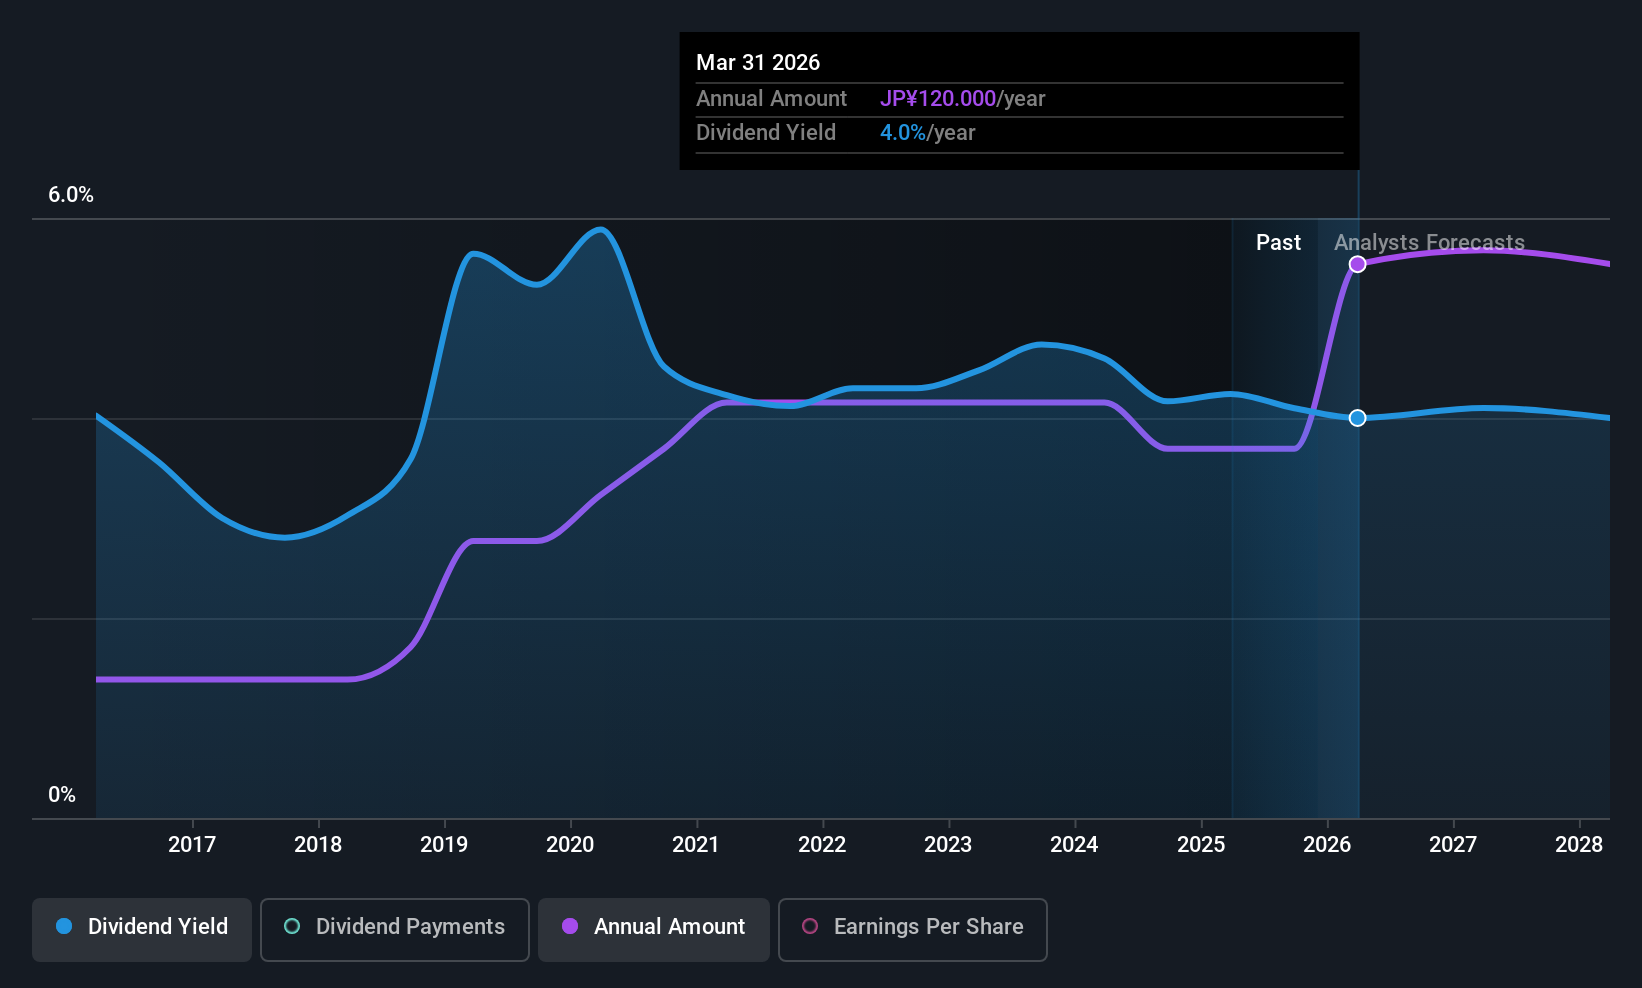Click the 2028 x-axis label
The image size is (1642, 988).
point(1579,845)
